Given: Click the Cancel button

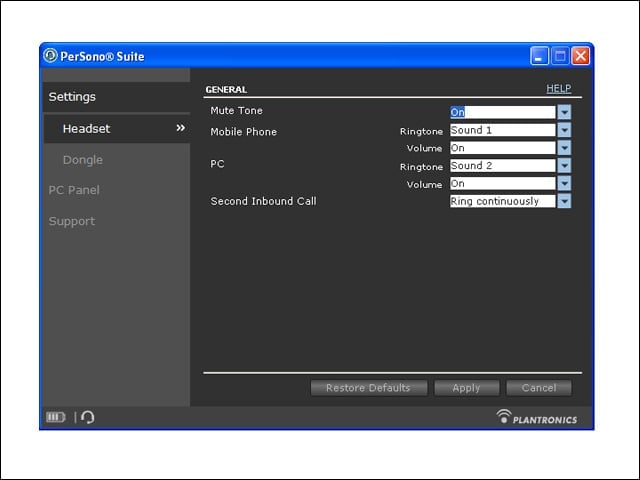Looking at the screenshot, I should click(539, 388).
